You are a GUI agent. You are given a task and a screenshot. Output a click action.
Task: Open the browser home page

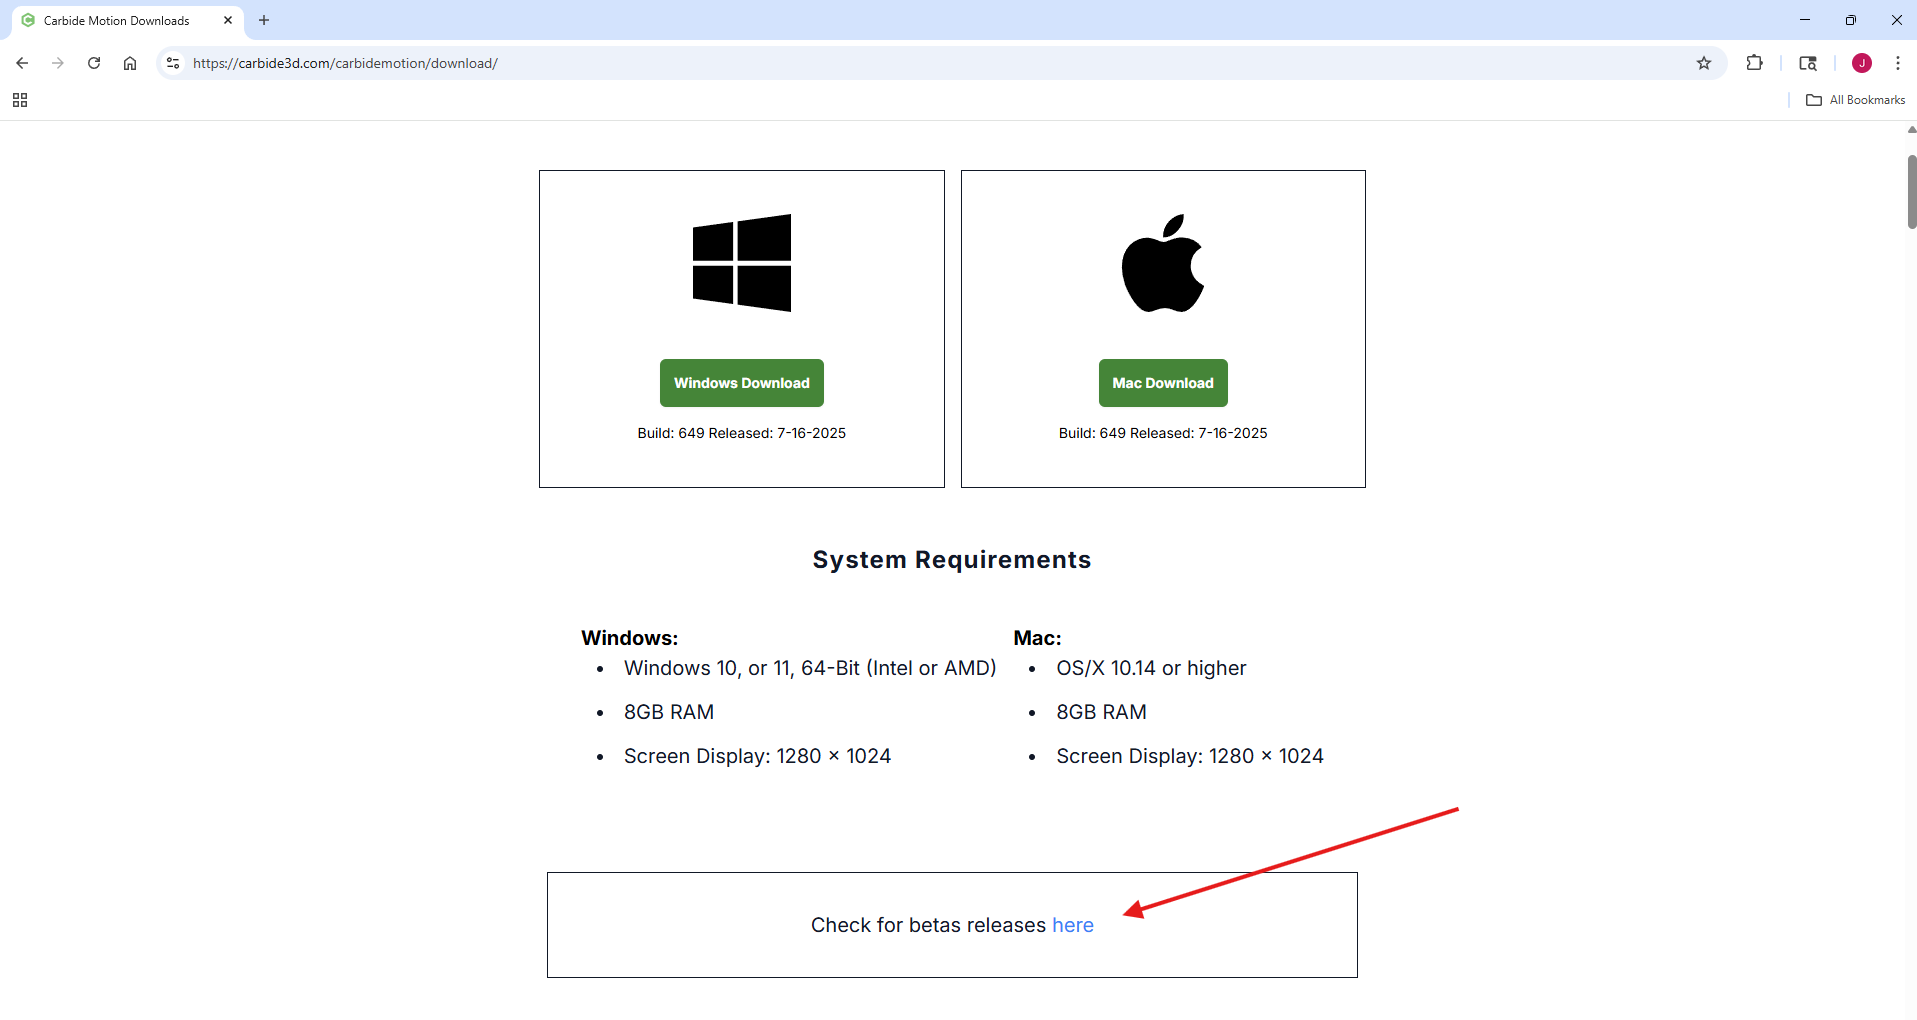[130, 63]
